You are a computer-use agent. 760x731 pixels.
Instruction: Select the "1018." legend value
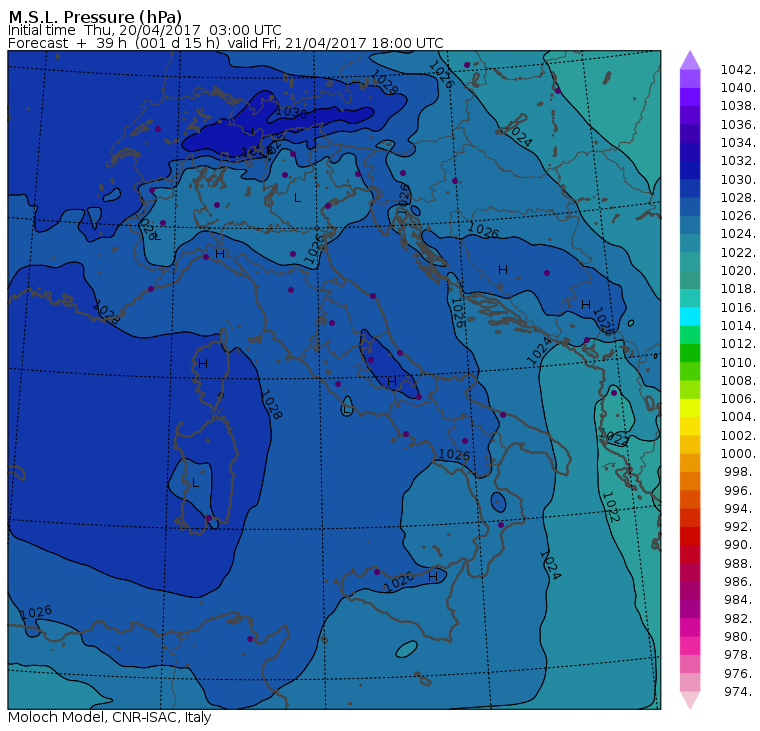[x=738, y=289]
